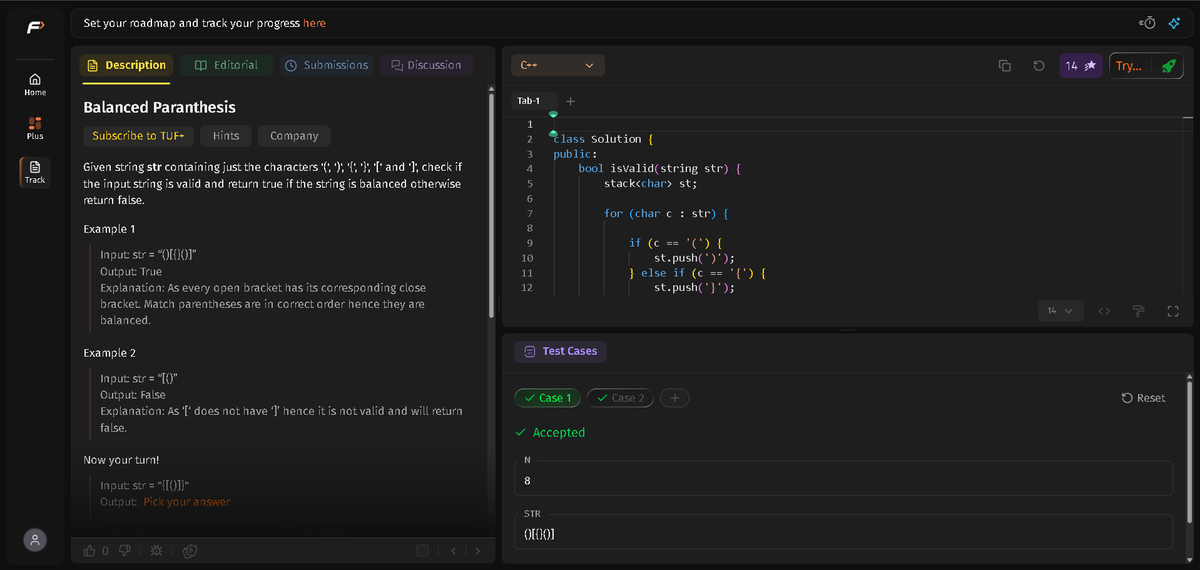
Task: Click code line 'bool isValid(string str) {'
Action: (659, 169)
